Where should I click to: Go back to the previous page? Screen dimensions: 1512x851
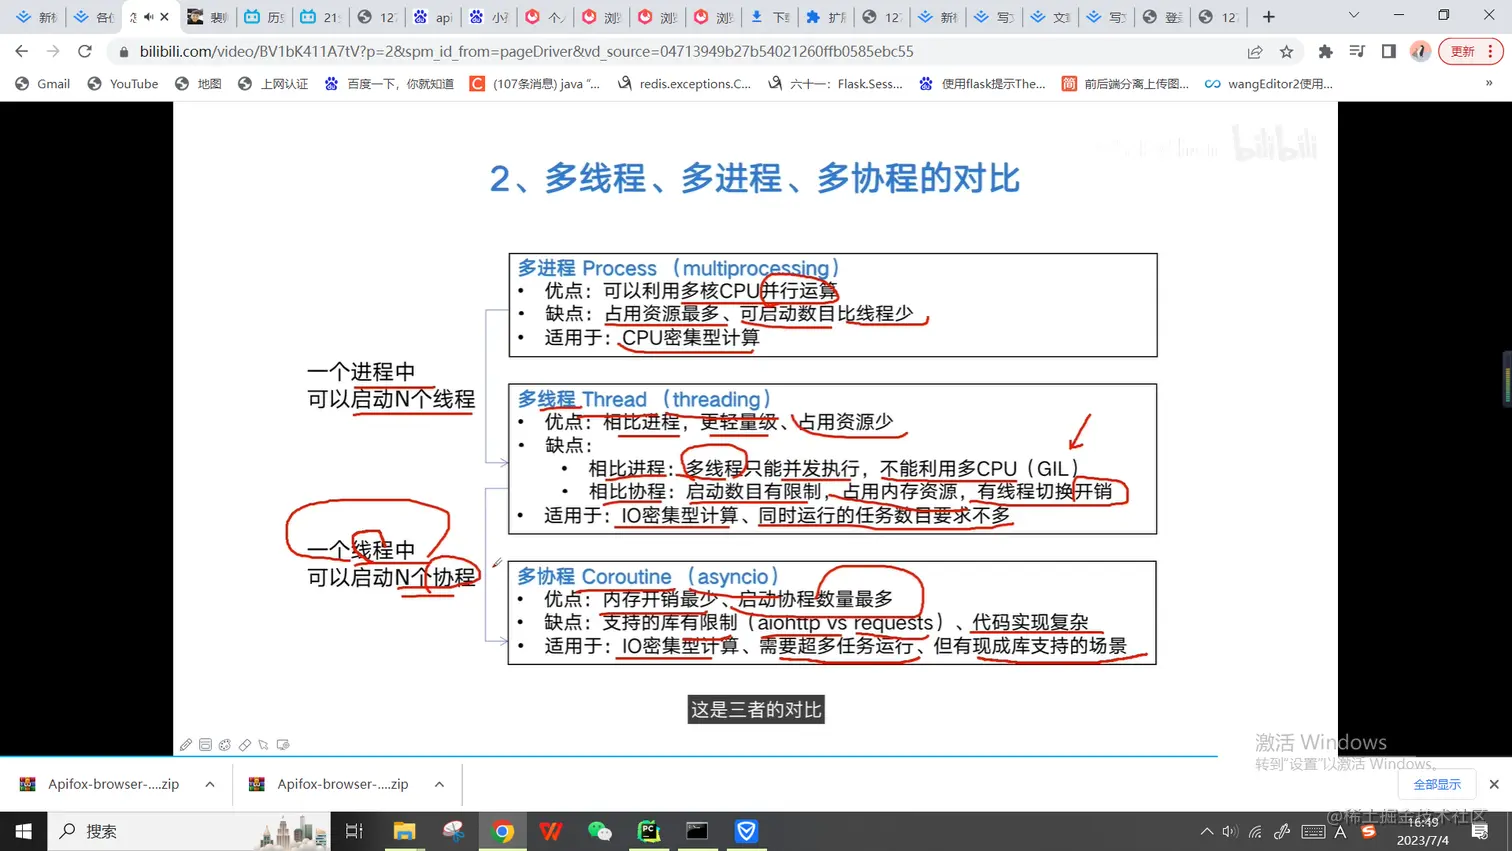tap(21, 51)
